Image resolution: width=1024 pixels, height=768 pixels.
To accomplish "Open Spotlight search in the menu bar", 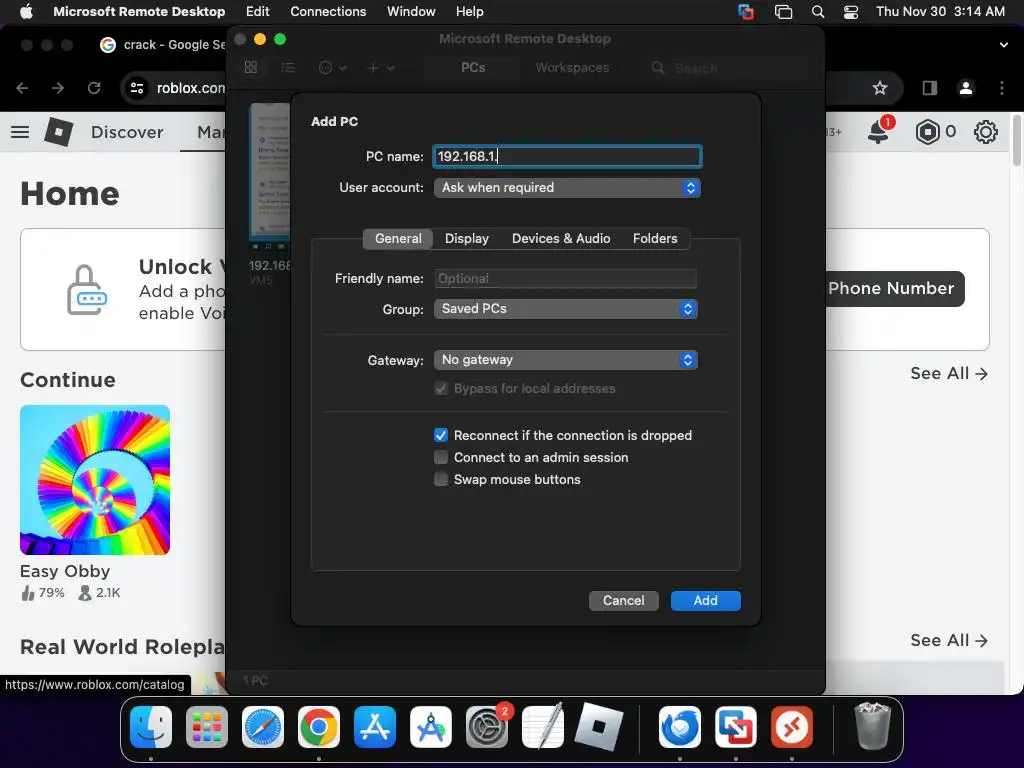I will click(x=818, y=11).
